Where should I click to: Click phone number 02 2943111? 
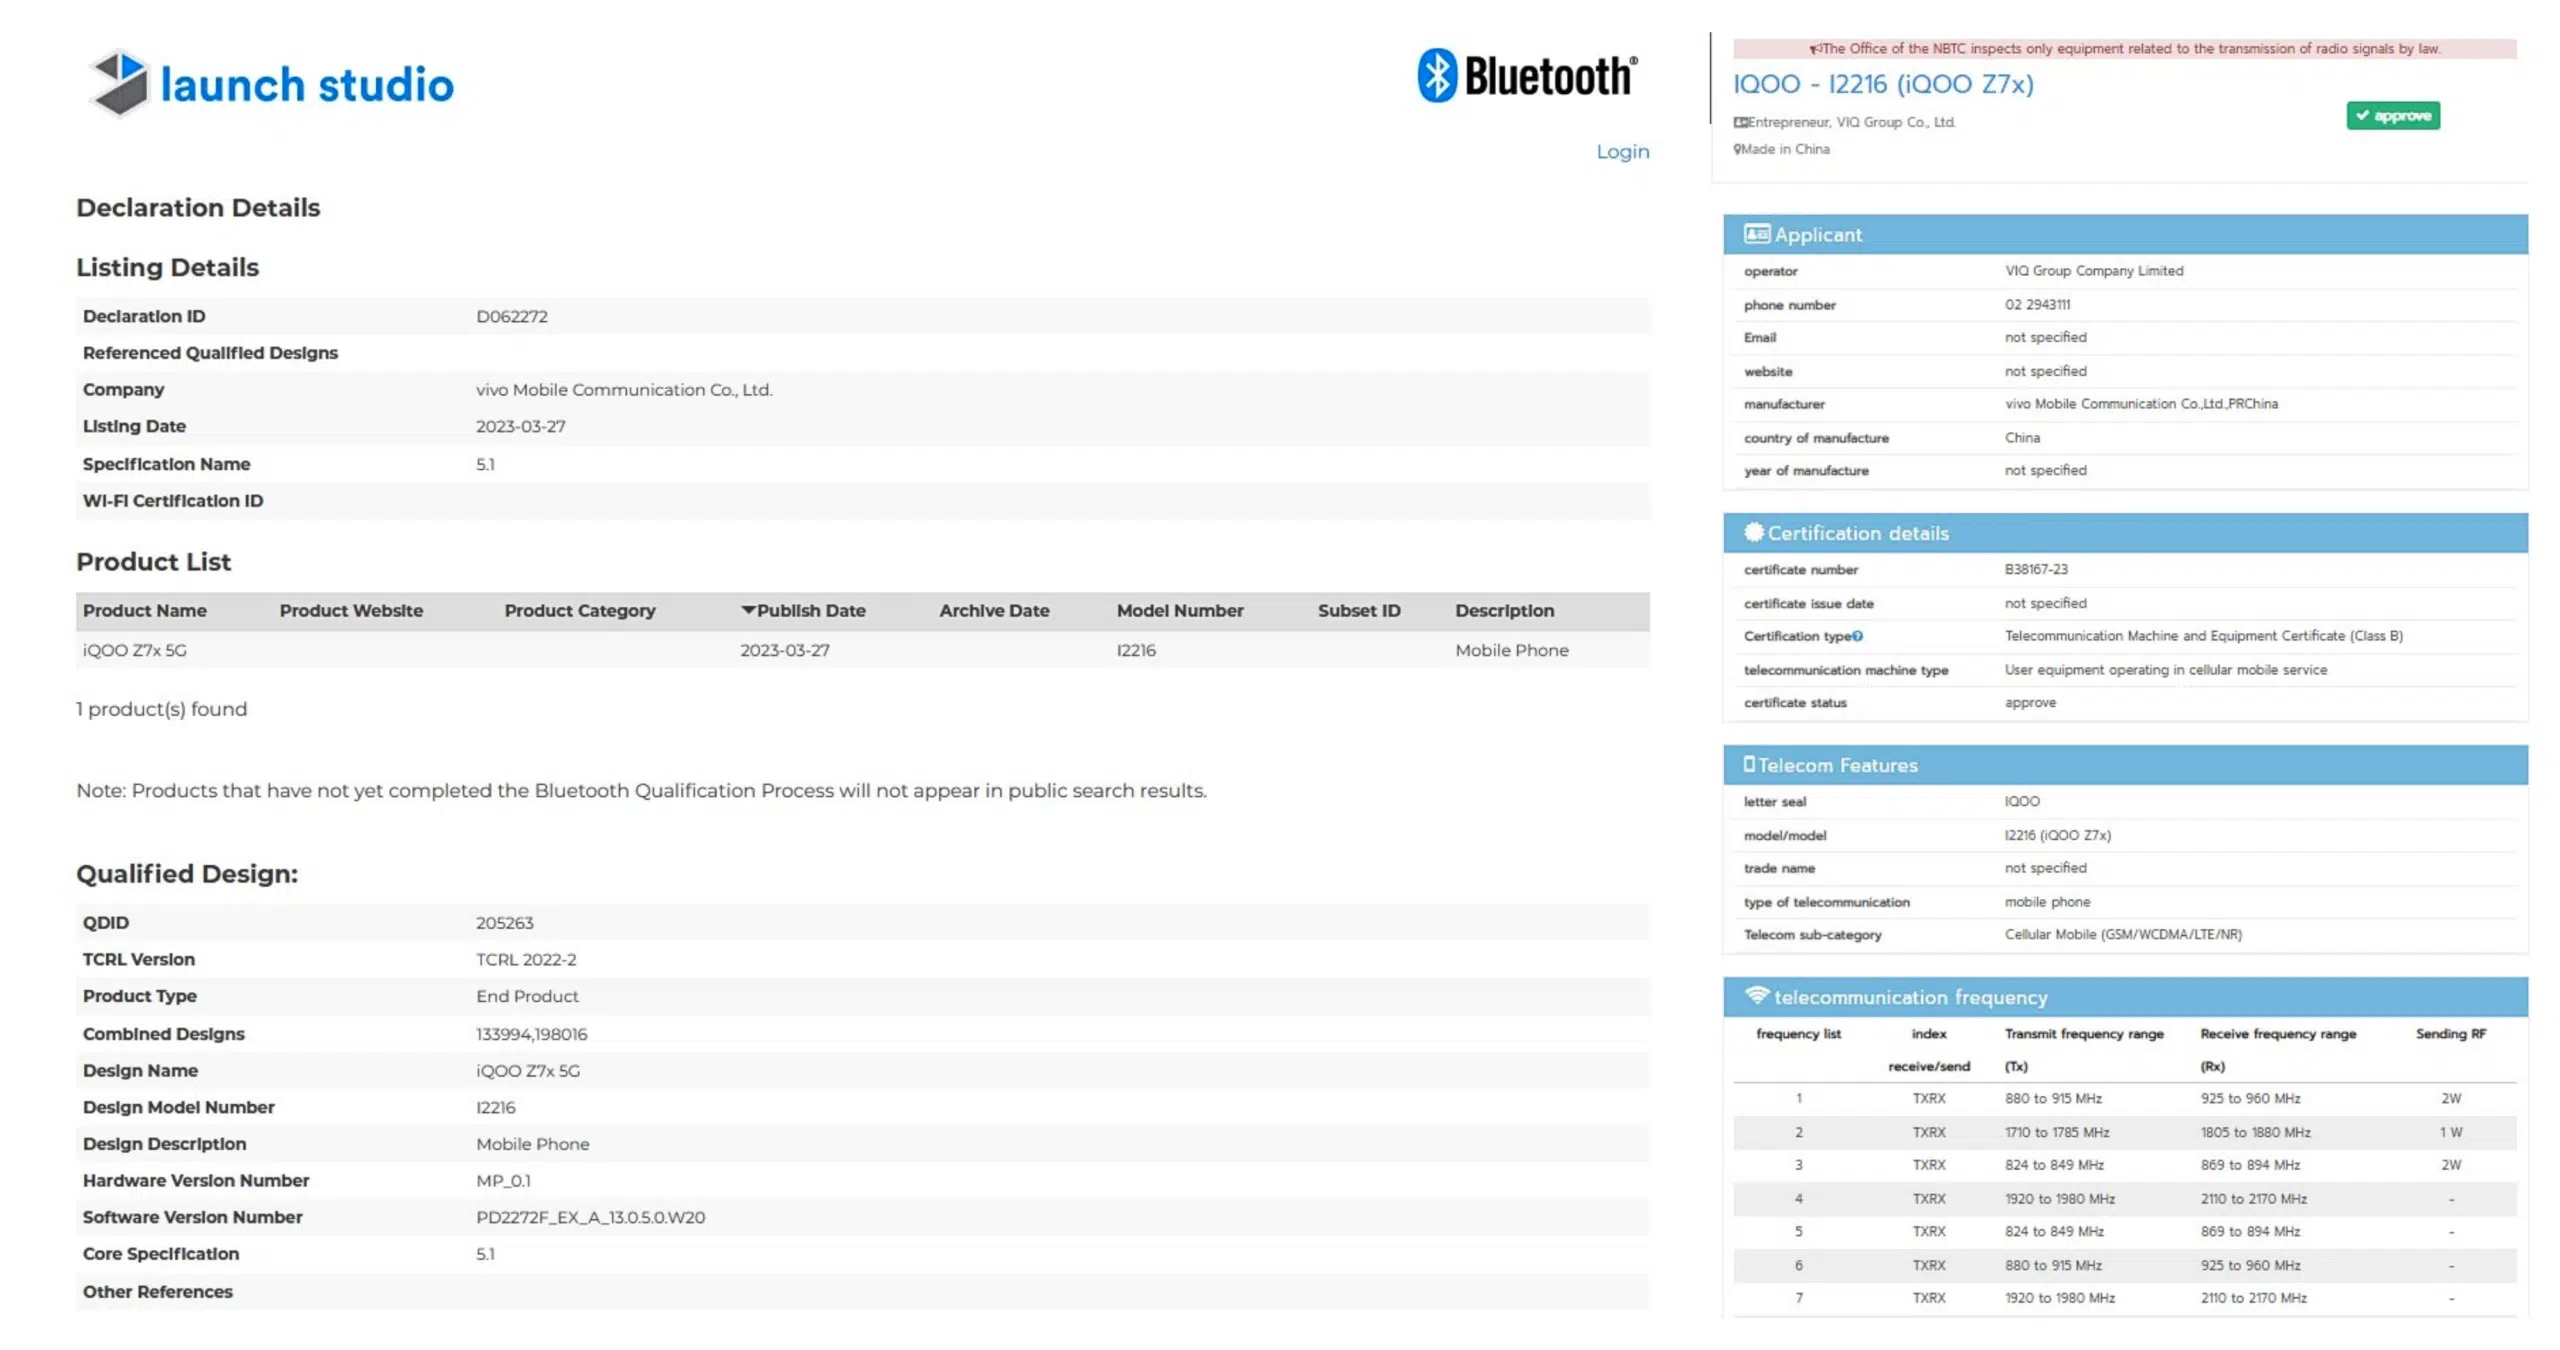pyautogui.click(x=2036, y=304)
